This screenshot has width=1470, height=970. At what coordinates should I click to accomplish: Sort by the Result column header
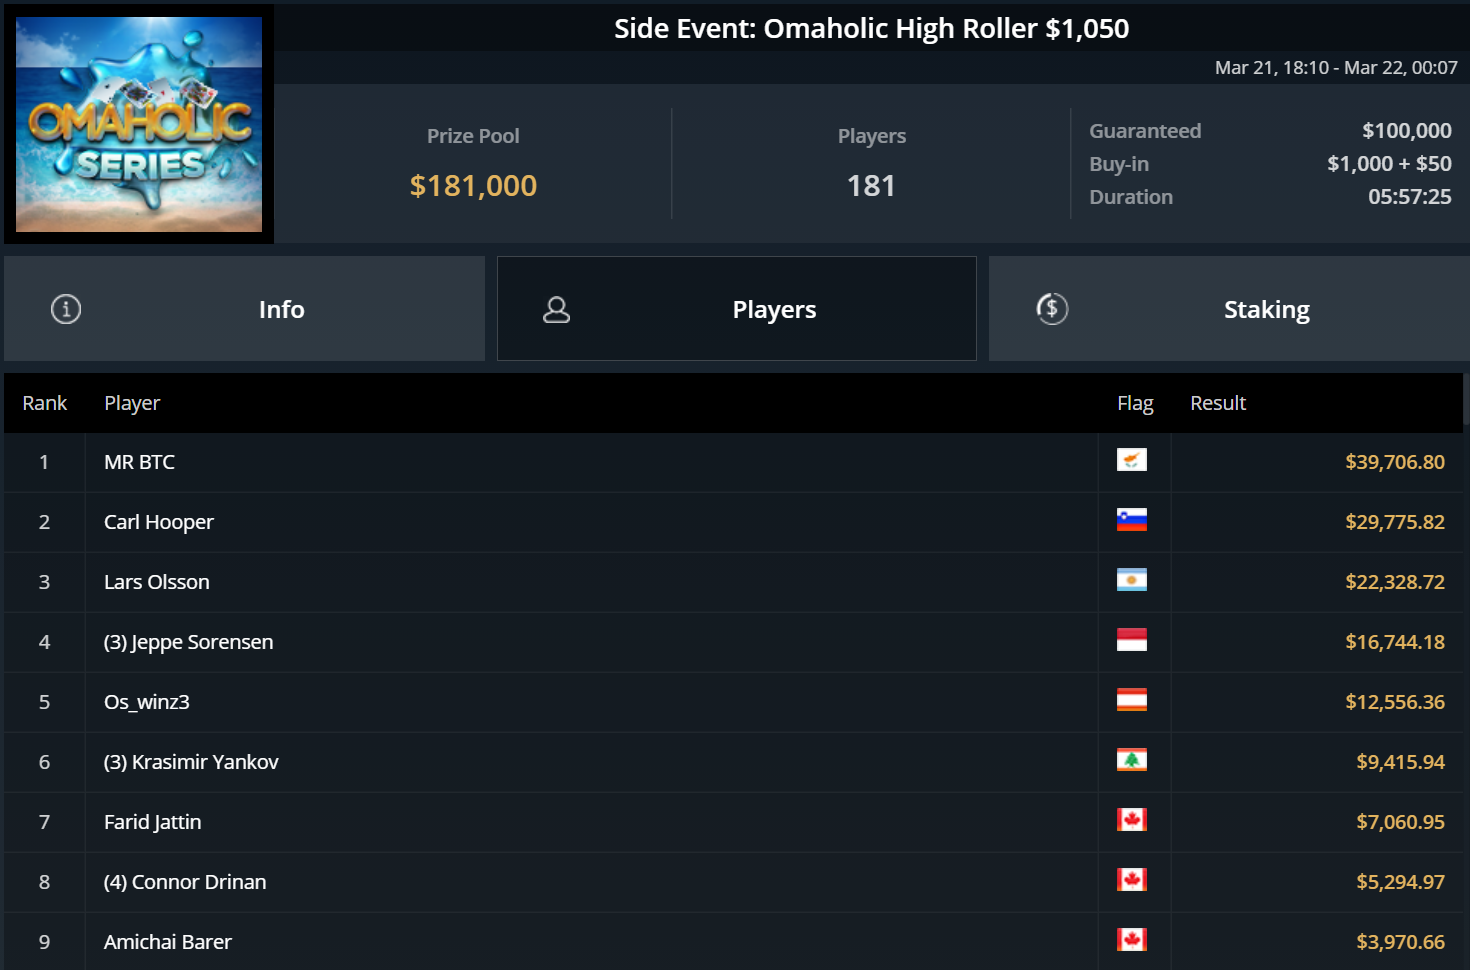(1218, 403)
